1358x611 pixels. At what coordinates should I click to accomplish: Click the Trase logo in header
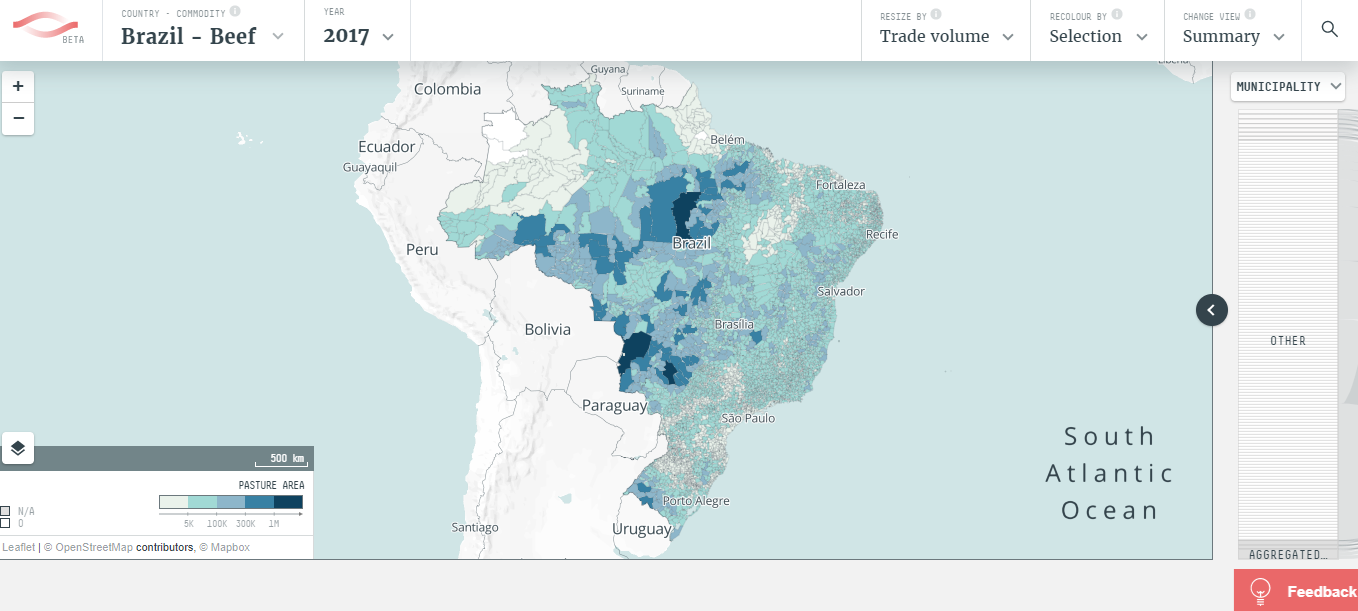tap(51, 26)
